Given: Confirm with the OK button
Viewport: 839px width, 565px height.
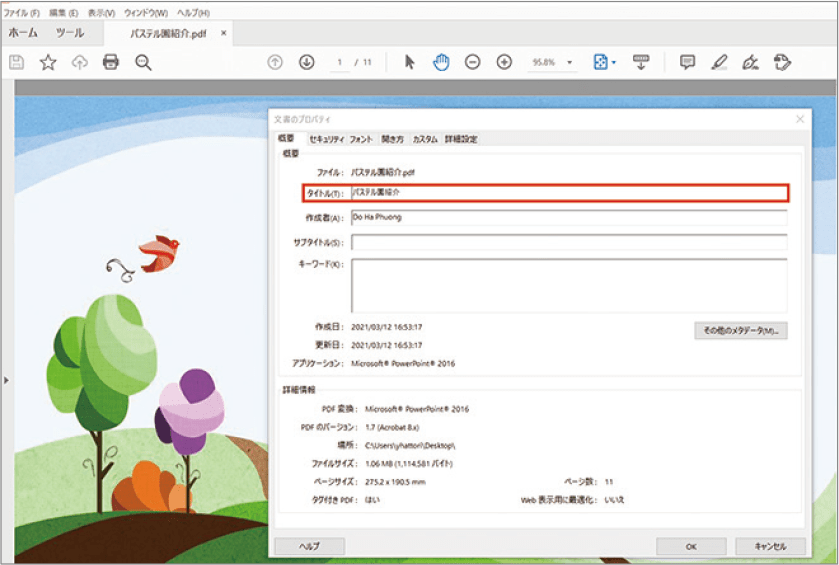Looking at the screenshot, I should [x=691, y=546].
